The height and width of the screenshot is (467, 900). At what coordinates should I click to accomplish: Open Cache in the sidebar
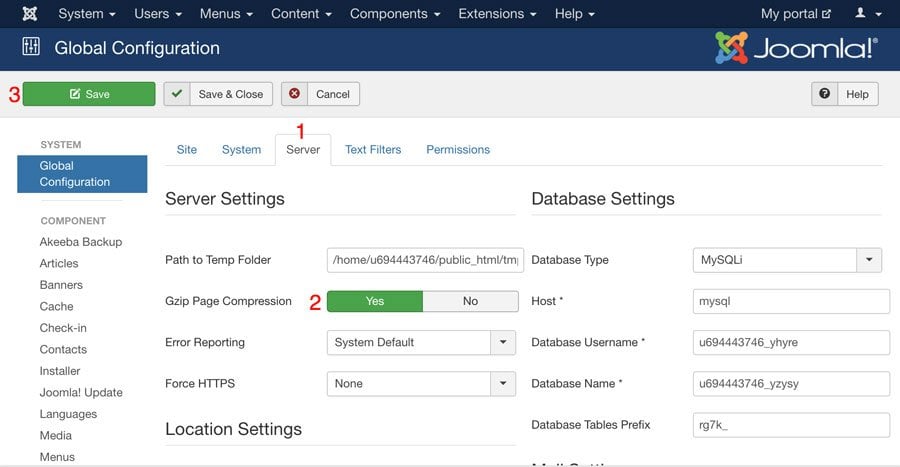(x=56, y=306)
